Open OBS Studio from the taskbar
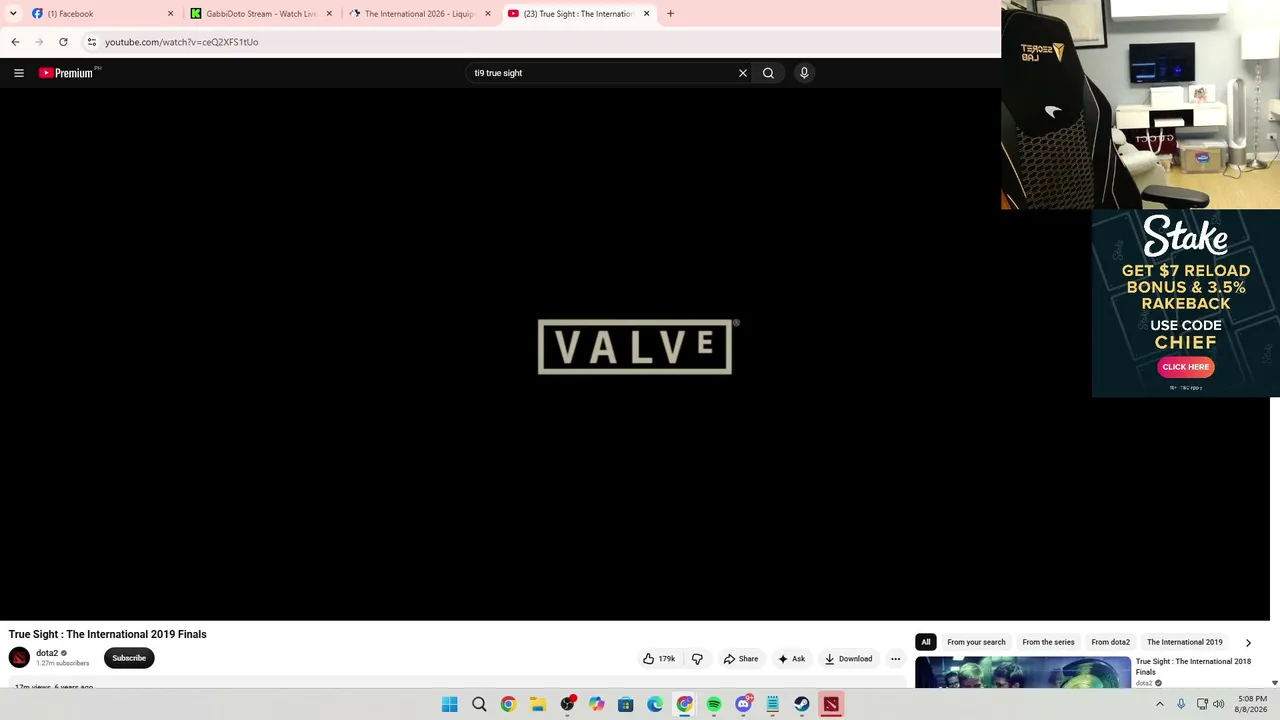Screen dimensions: 1280x720 [567, 704]
